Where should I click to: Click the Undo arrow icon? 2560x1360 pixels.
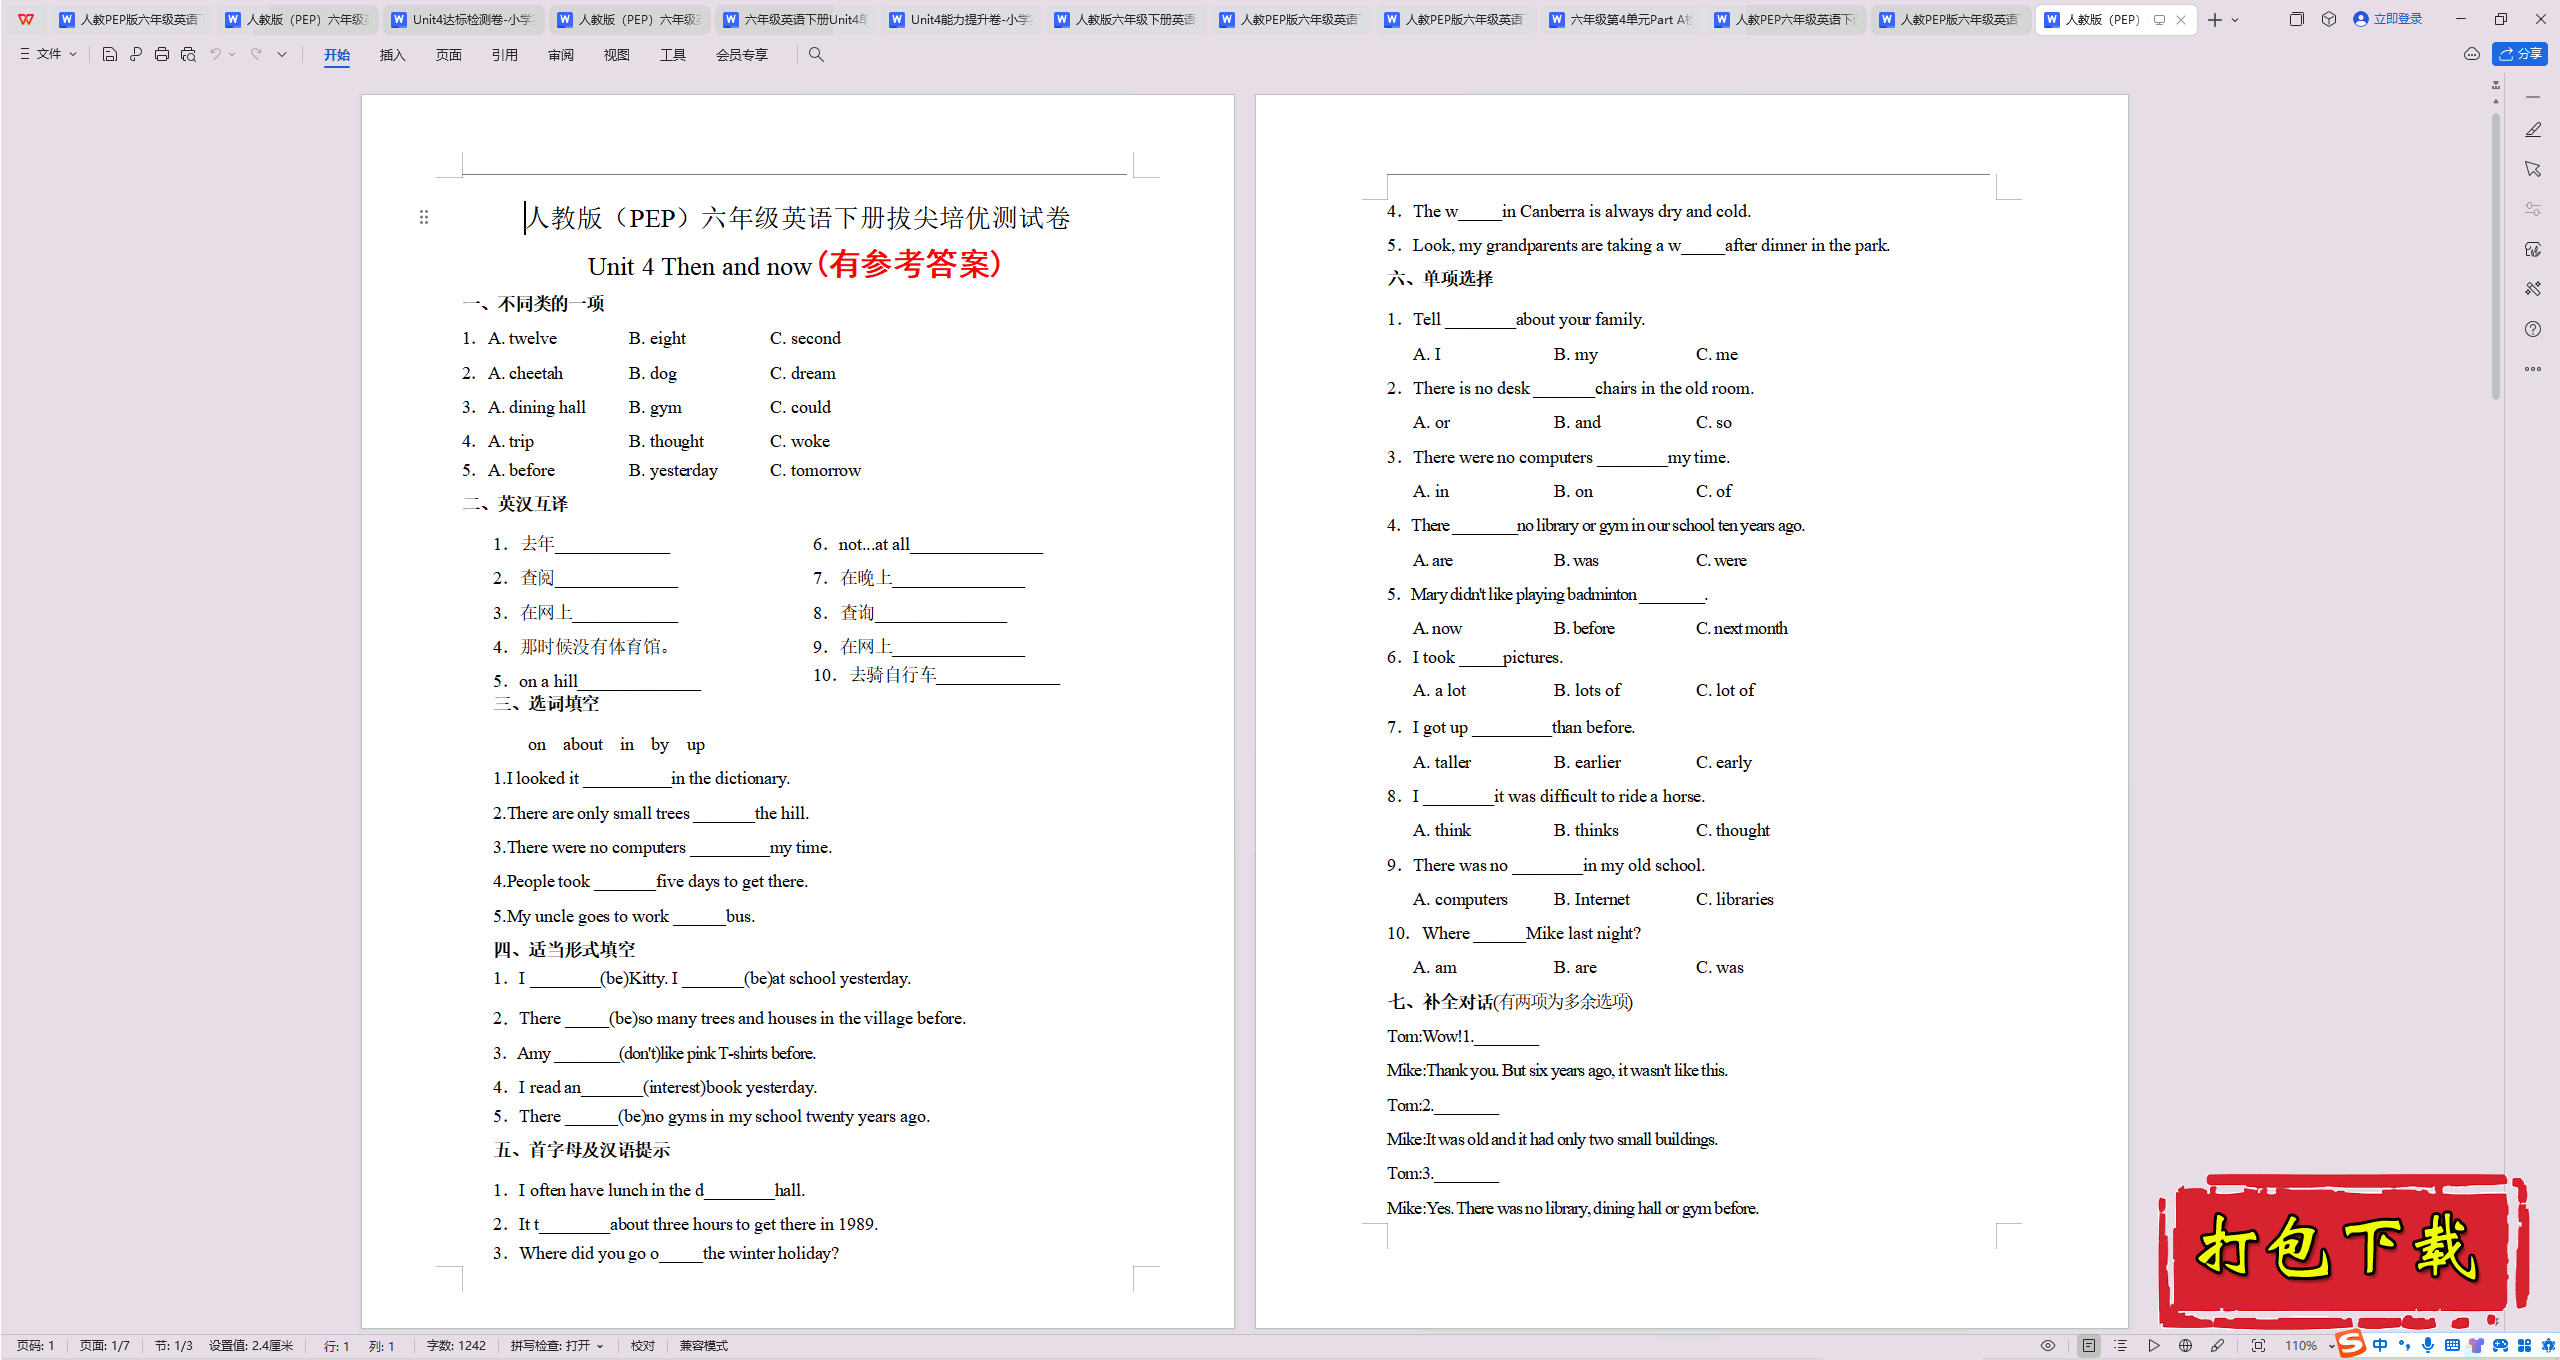(215, 54)
